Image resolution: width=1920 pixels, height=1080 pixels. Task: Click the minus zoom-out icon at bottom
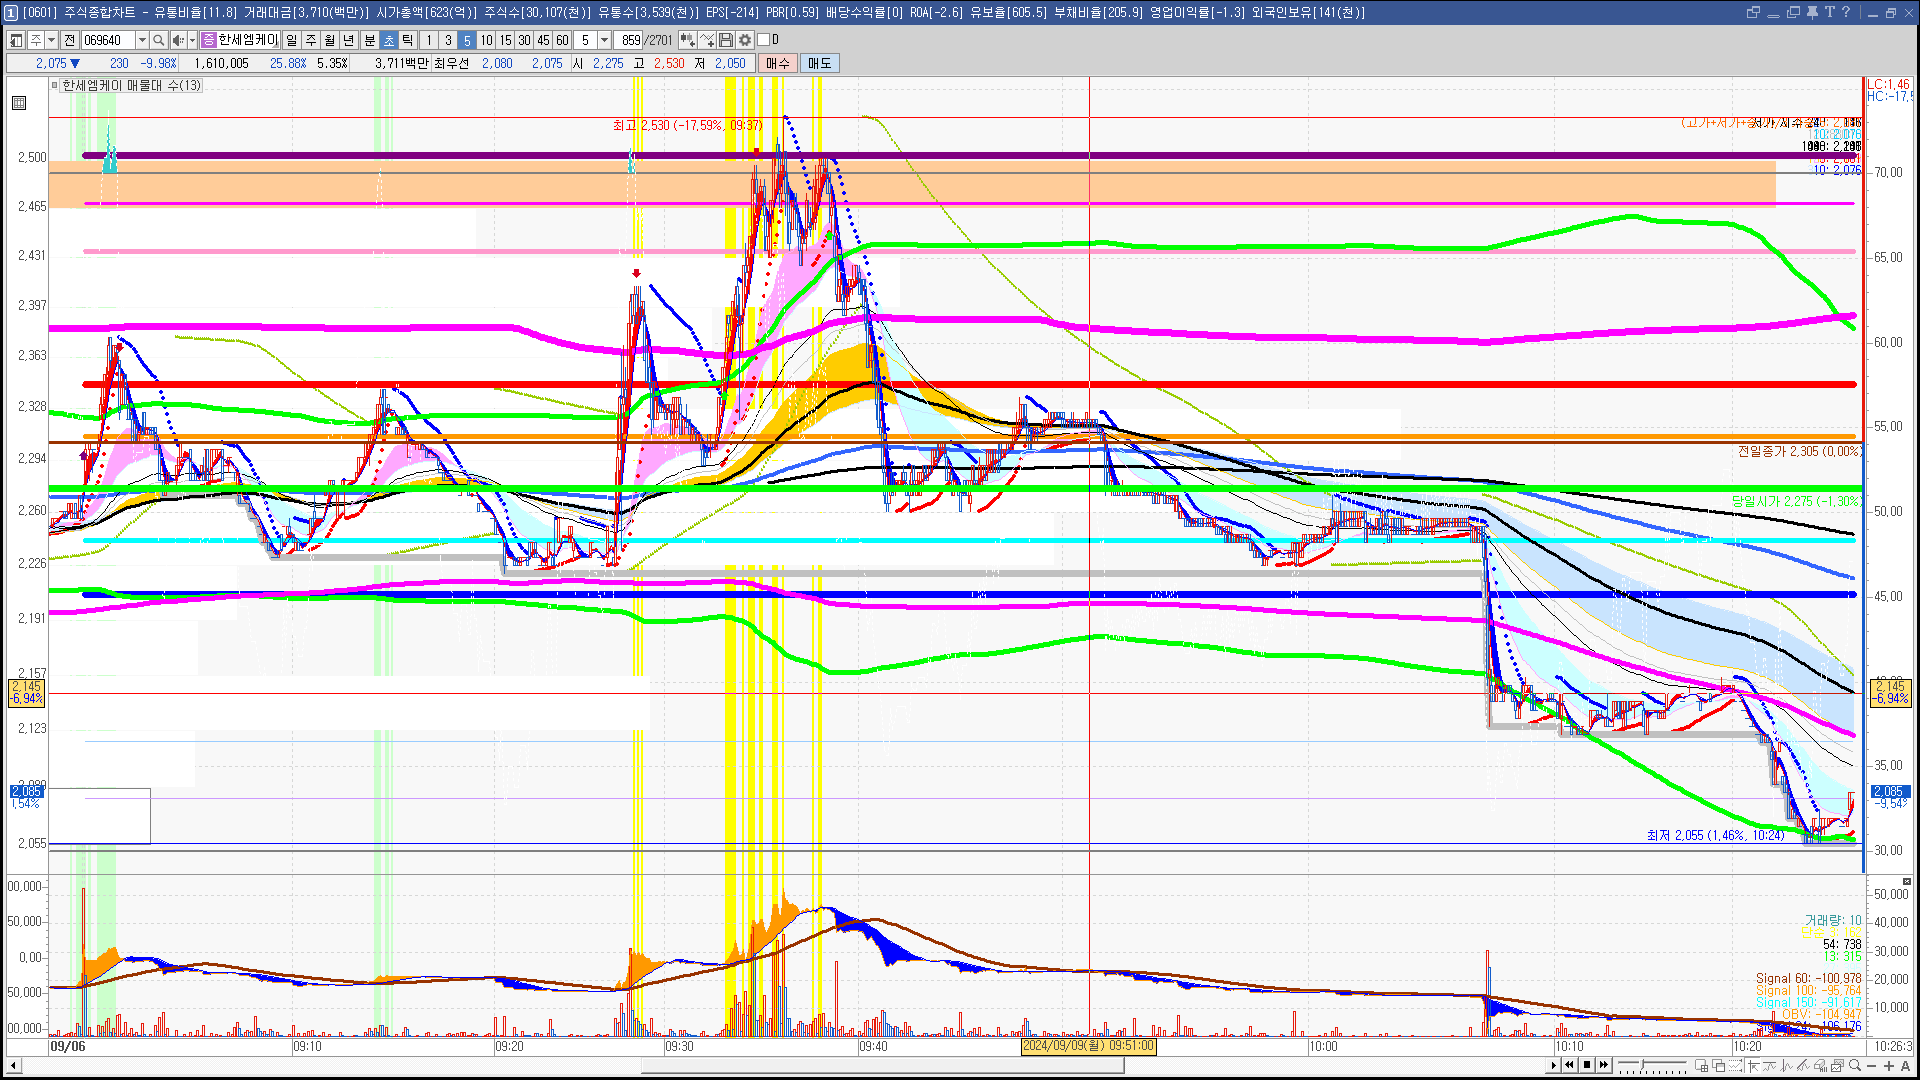pos(1872,1066)
